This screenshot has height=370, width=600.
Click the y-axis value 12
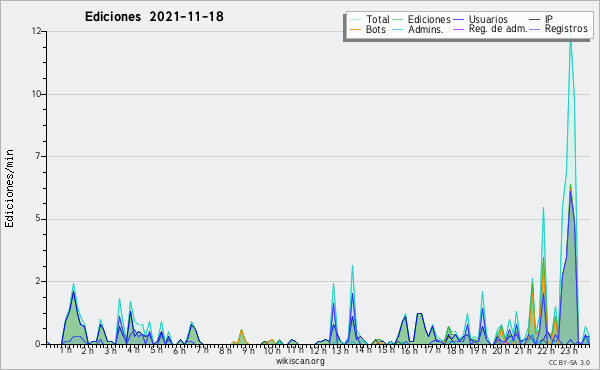(36, 31)
